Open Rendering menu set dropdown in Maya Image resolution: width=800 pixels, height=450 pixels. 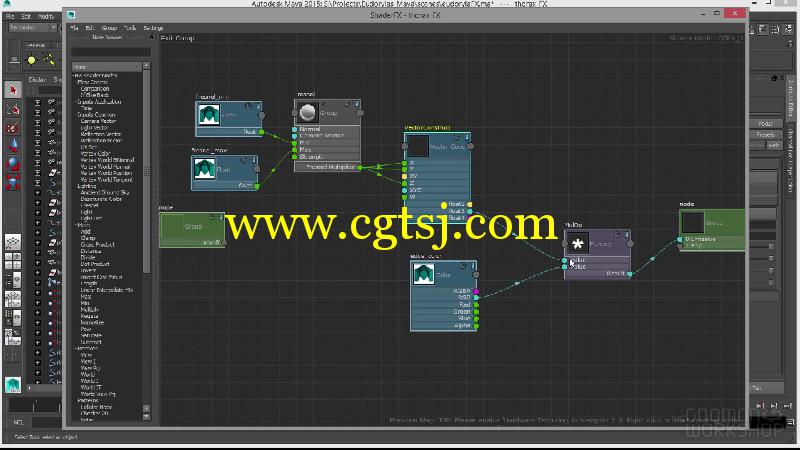point(32,28)
